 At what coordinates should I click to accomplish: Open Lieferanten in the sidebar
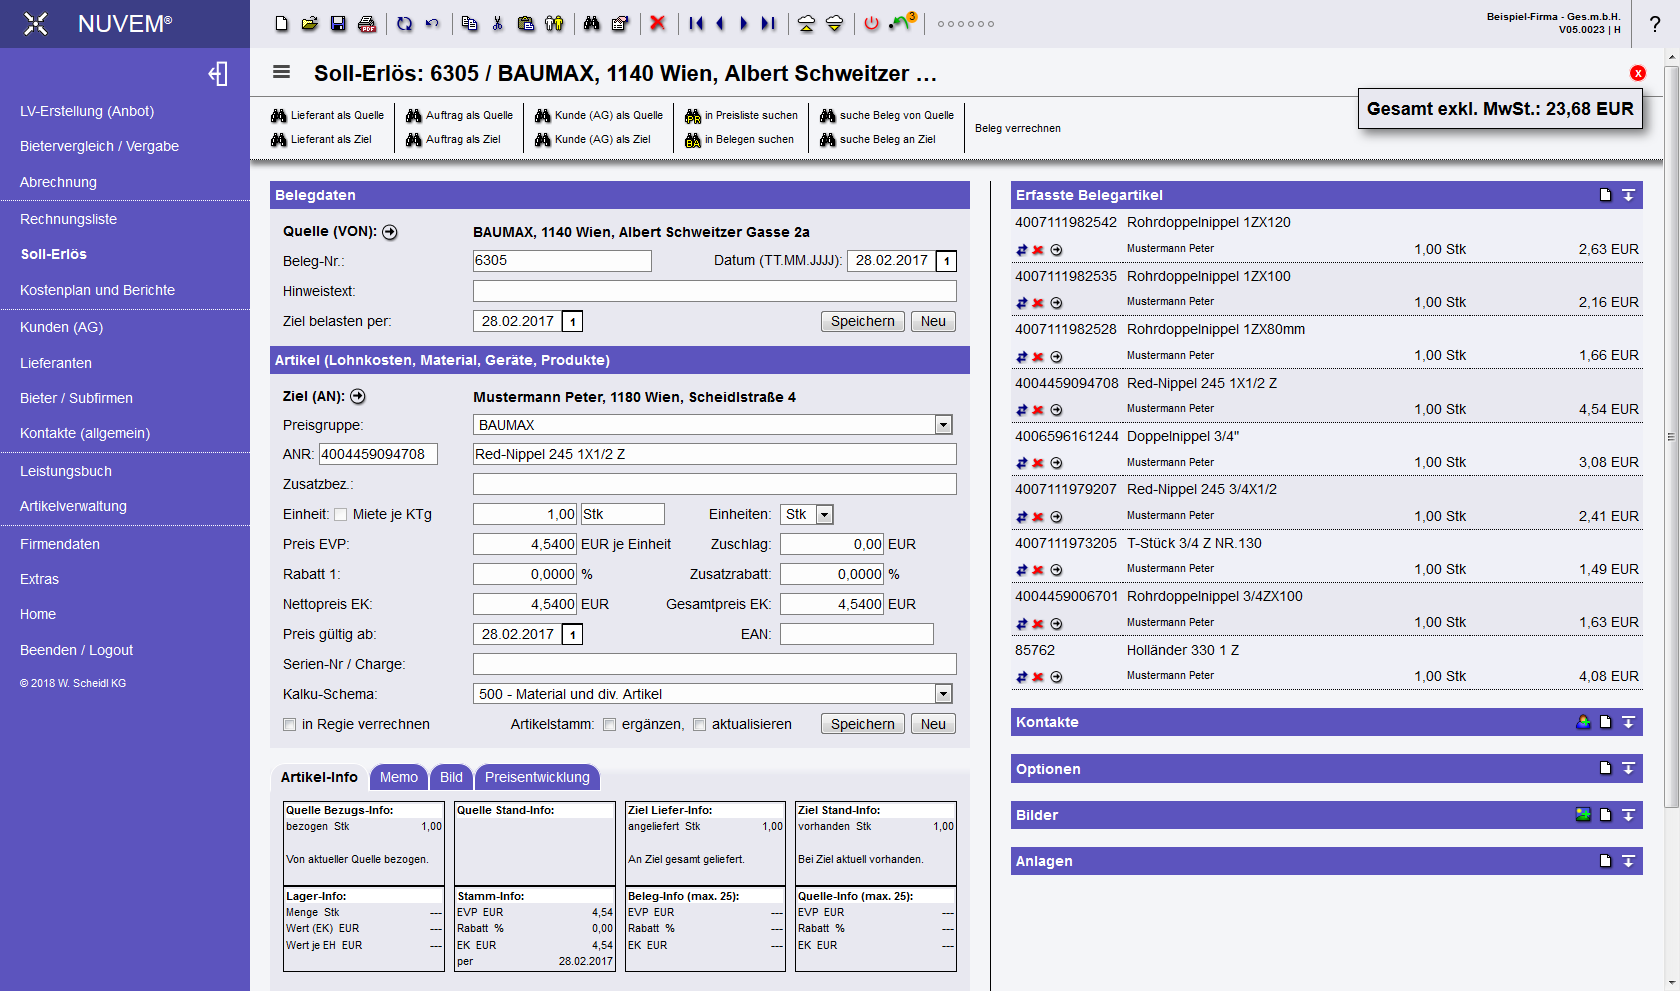[56, 363]
